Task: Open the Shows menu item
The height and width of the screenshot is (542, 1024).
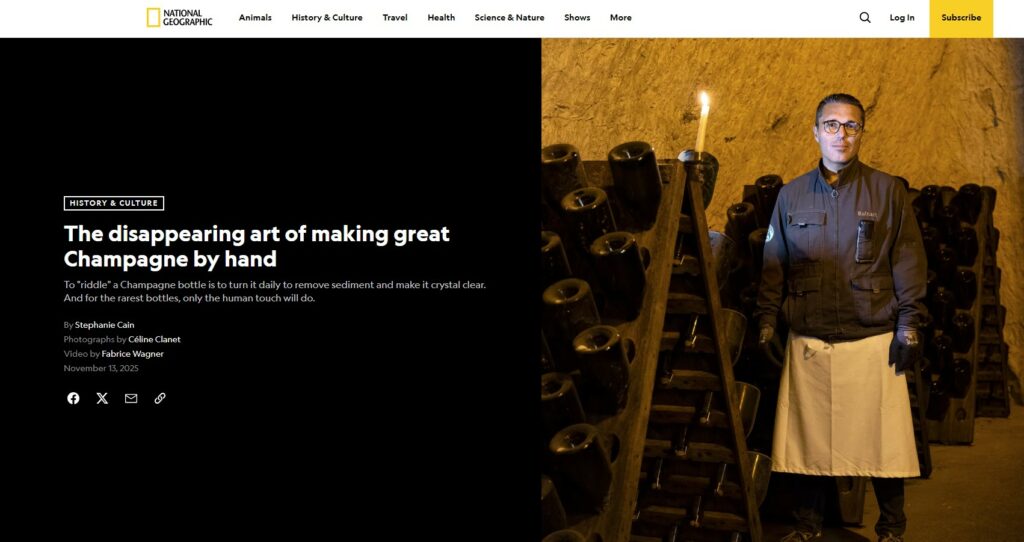Action: (x=577, y=18)
